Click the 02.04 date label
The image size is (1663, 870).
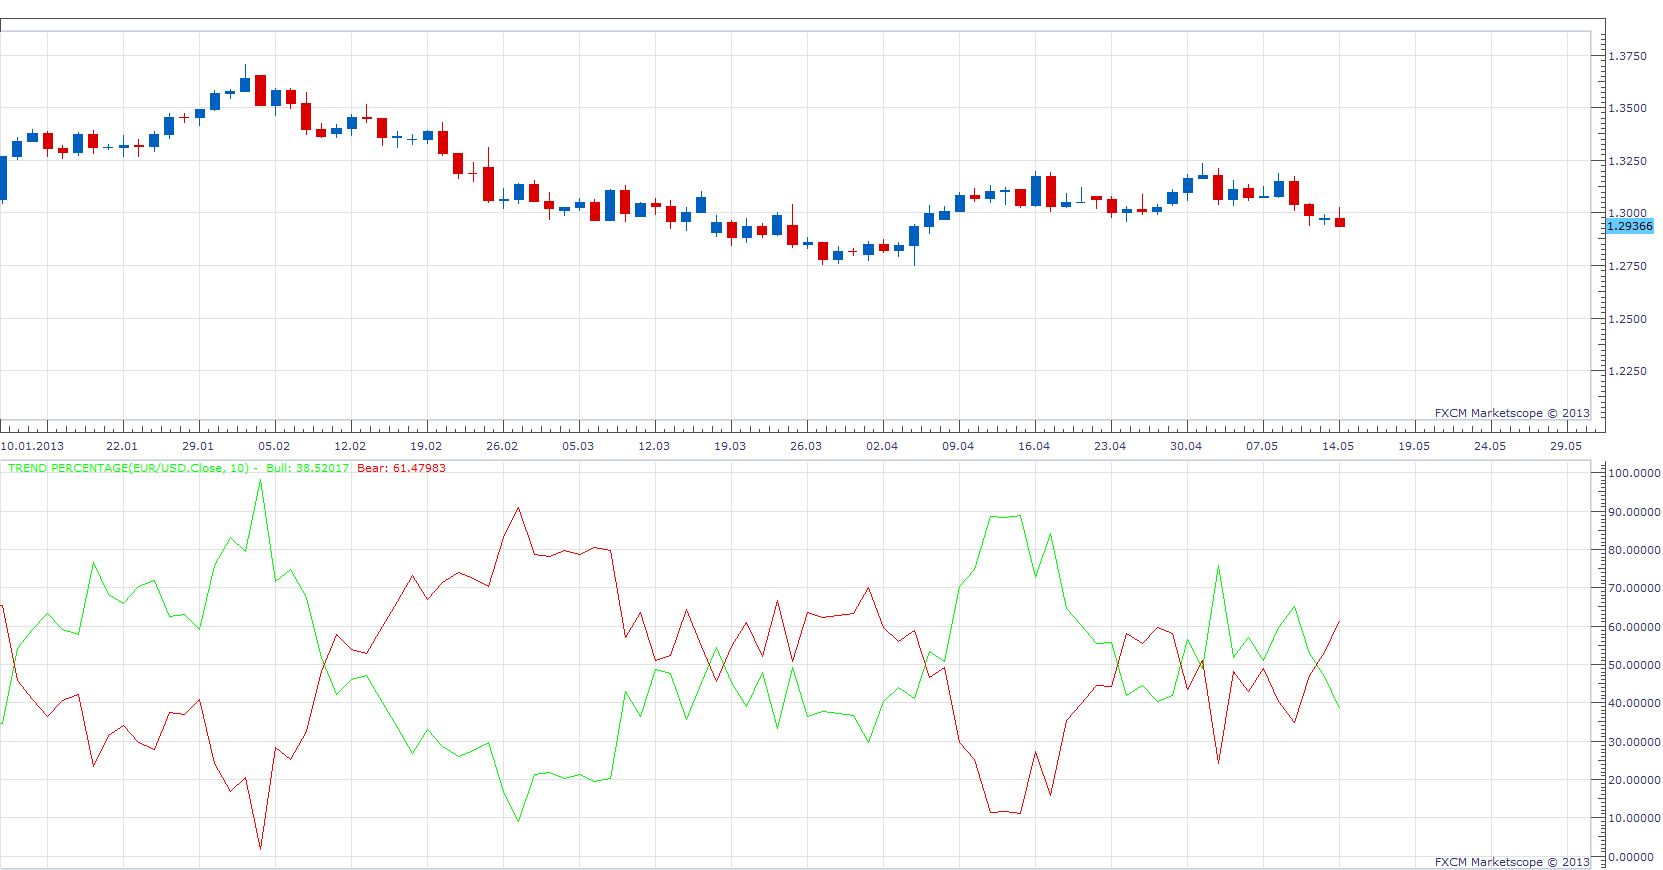click(882, 446)
